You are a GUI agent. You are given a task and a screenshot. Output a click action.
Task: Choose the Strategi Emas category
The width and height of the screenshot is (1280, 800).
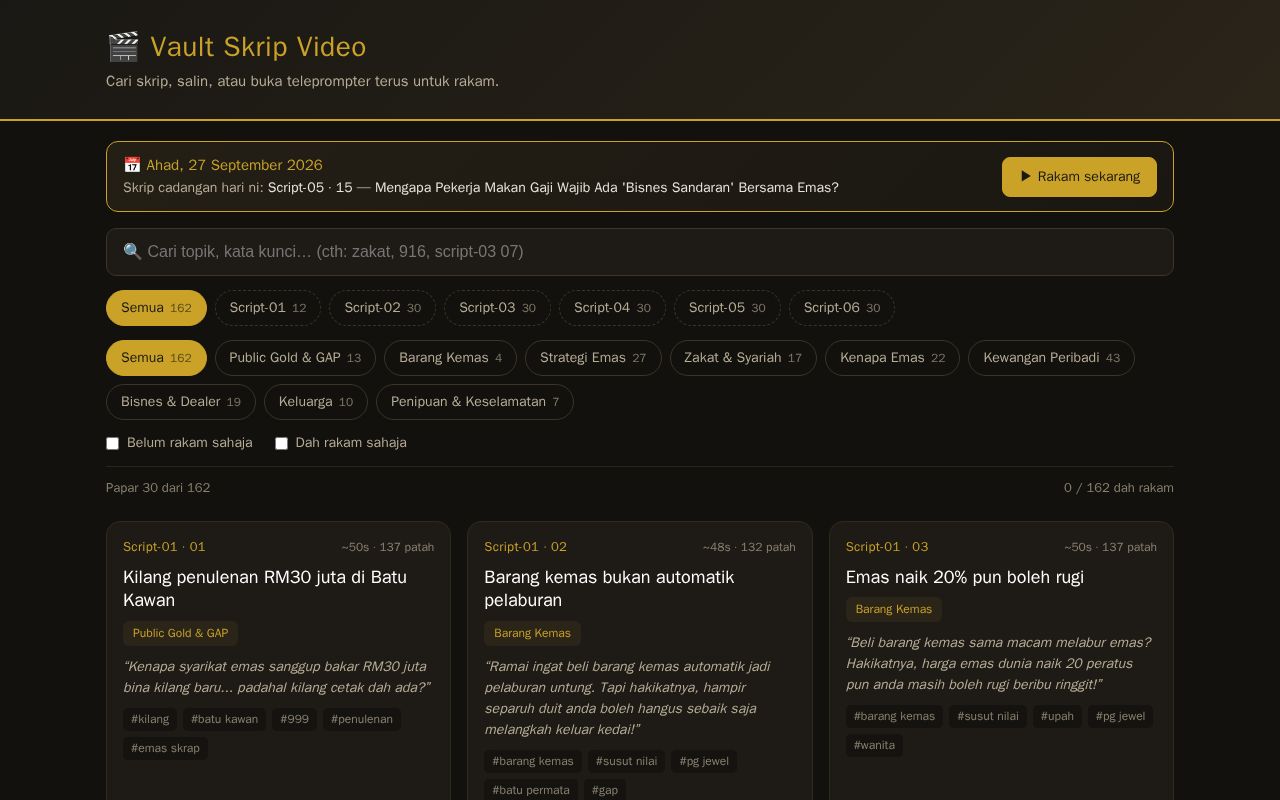[x=593, y=358]
